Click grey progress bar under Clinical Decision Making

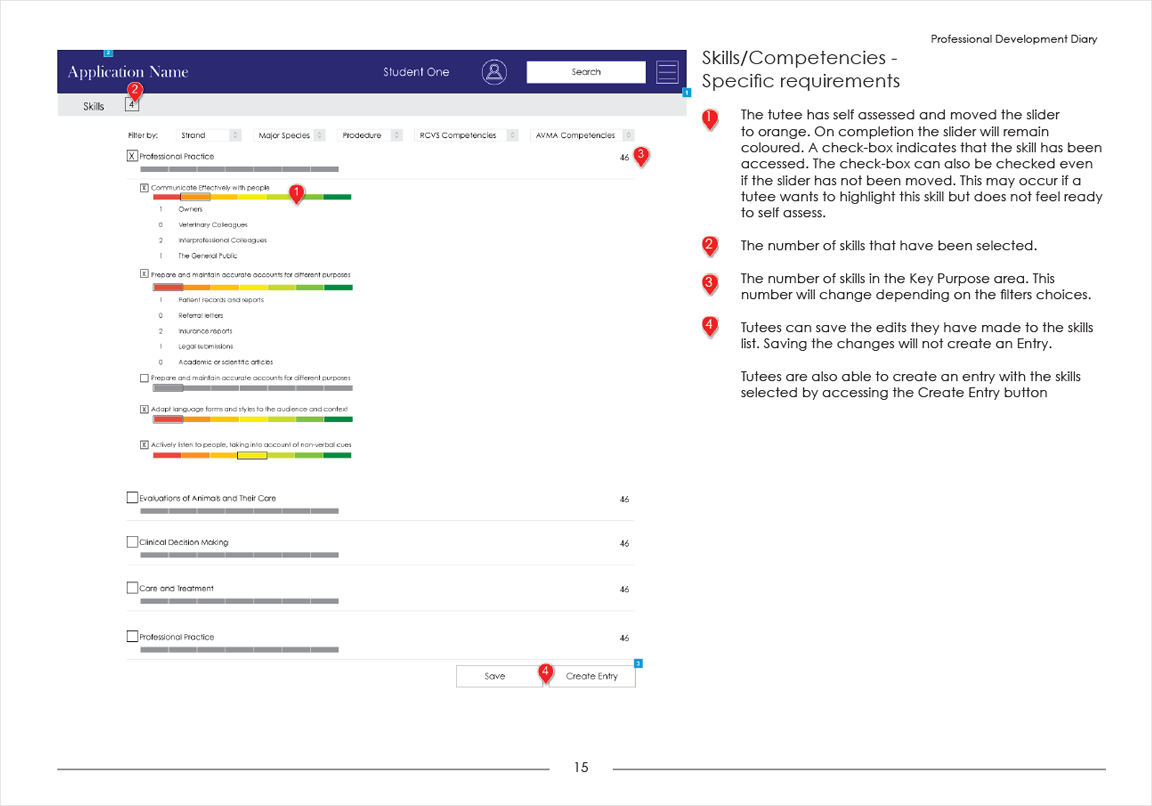pyautogui.click(x=240, y=555)
